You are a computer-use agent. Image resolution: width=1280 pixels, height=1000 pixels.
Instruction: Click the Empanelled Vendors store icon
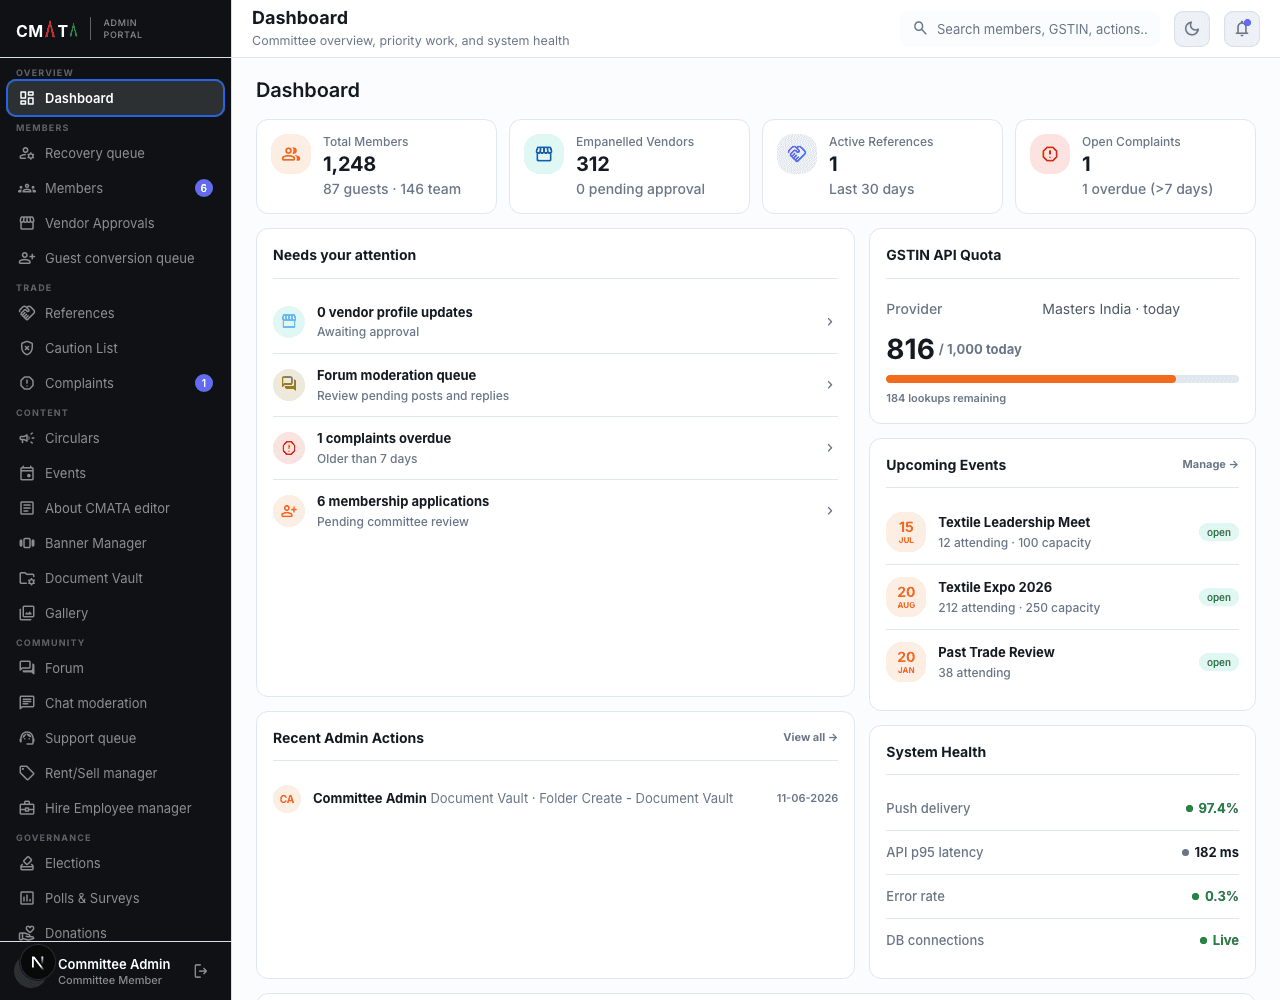544,154
